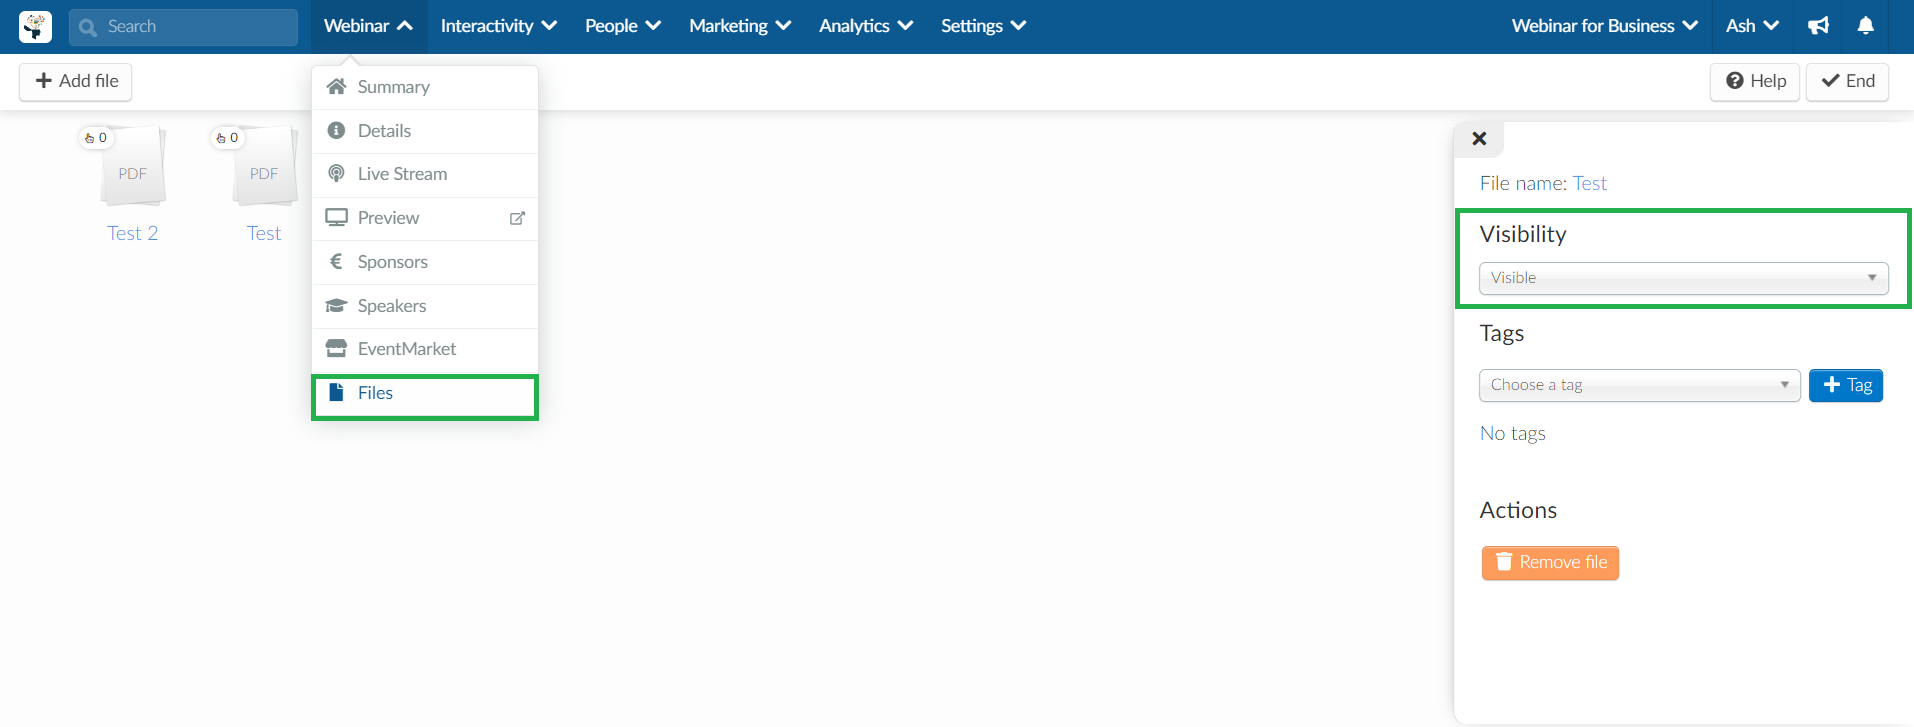This screenshot has height=727, width=1914.
Task: Expand the Settings menu
Action: [984, 26]
